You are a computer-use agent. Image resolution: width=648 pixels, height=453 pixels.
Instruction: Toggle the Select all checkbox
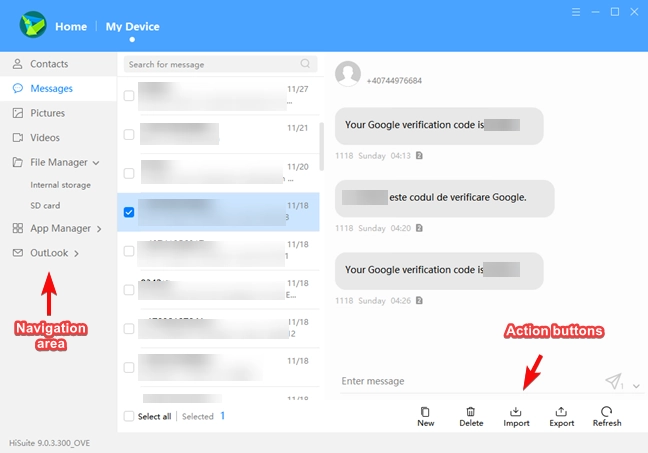[x=129, y=416]
